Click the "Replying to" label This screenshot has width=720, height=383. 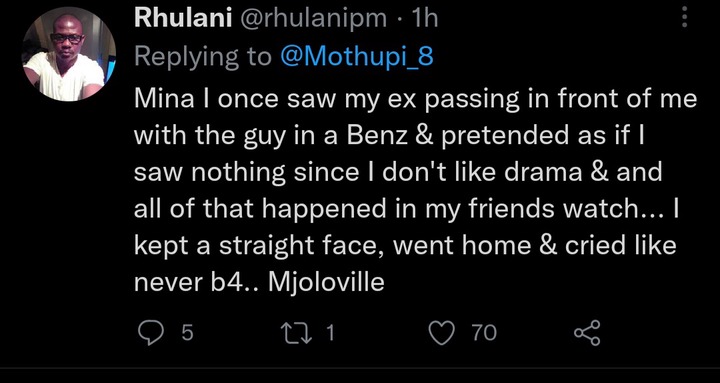pos(203,57)
